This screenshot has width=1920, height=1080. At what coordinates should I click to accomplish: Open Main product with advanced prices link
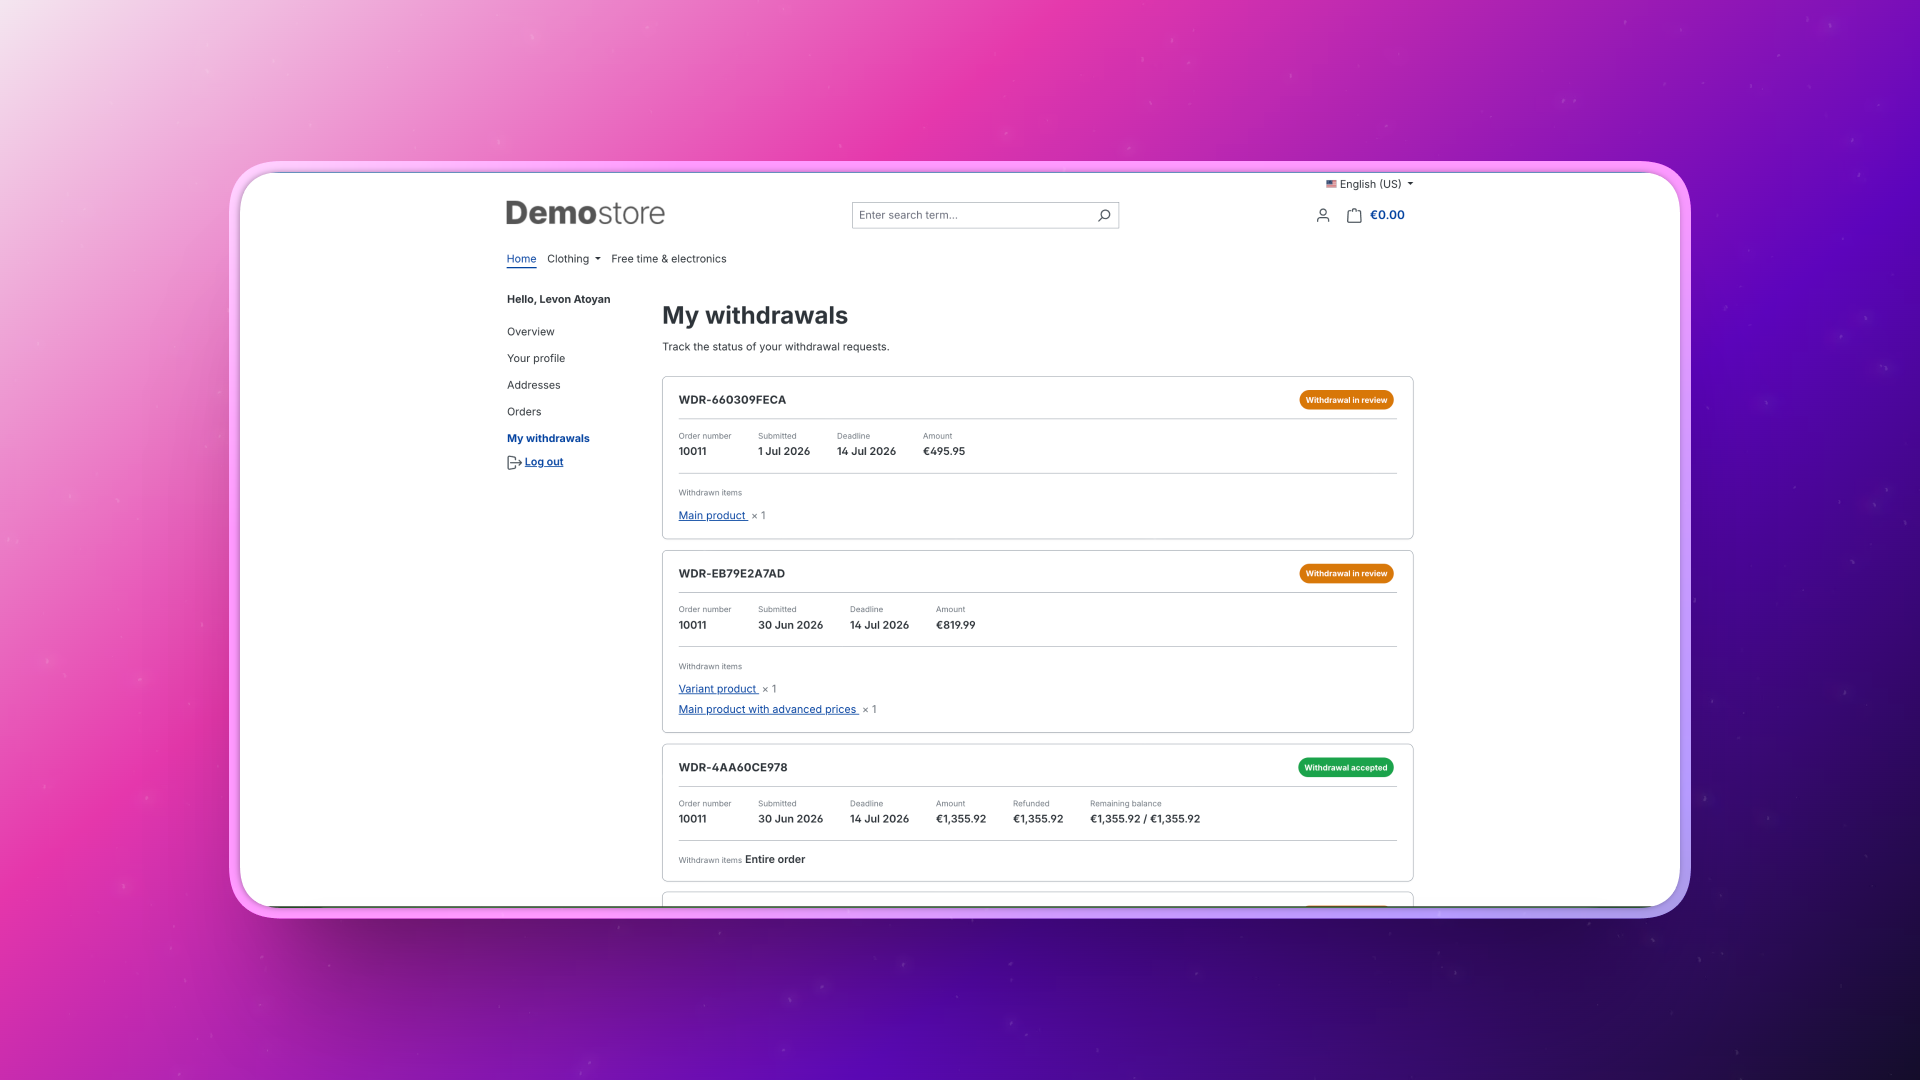pos(768,710)
